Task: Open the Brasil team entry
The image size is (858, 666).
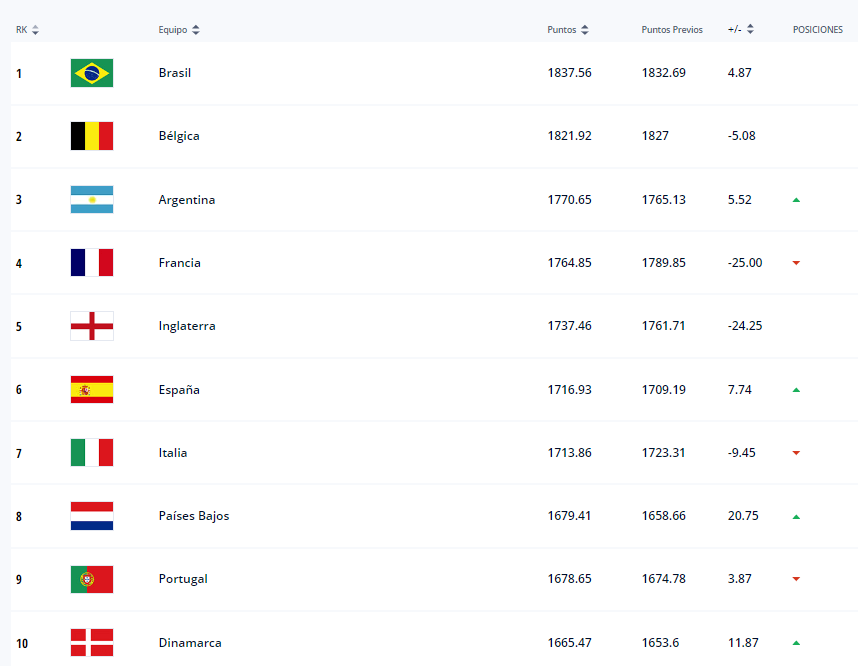Action: click(x=175, y=72)
